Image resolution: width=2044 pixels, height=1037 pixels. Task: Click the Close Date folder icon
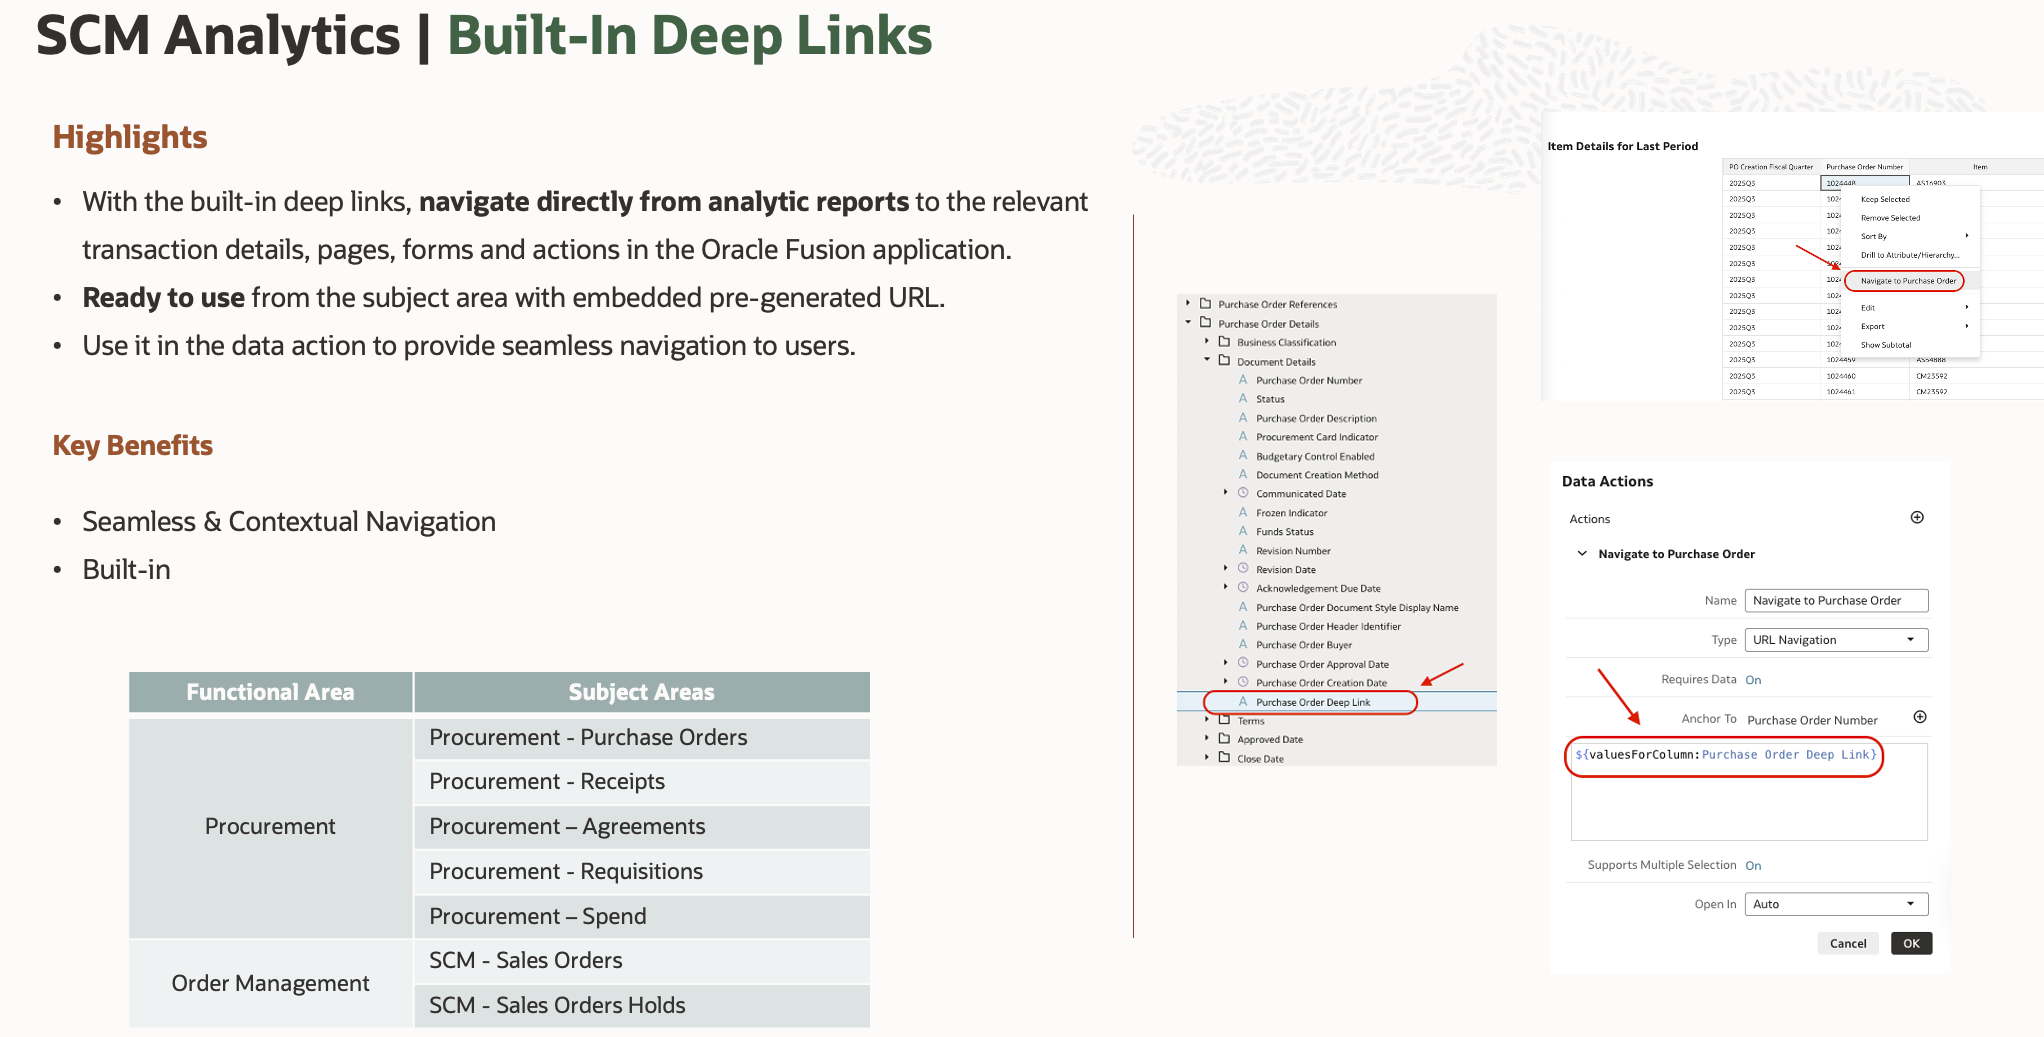coord(1224,757)
